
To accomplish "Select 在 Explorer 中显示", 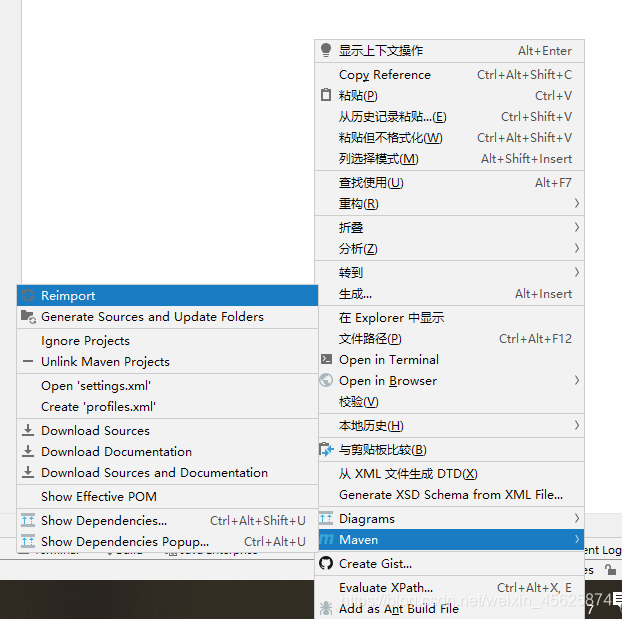I will pos(449,317).
